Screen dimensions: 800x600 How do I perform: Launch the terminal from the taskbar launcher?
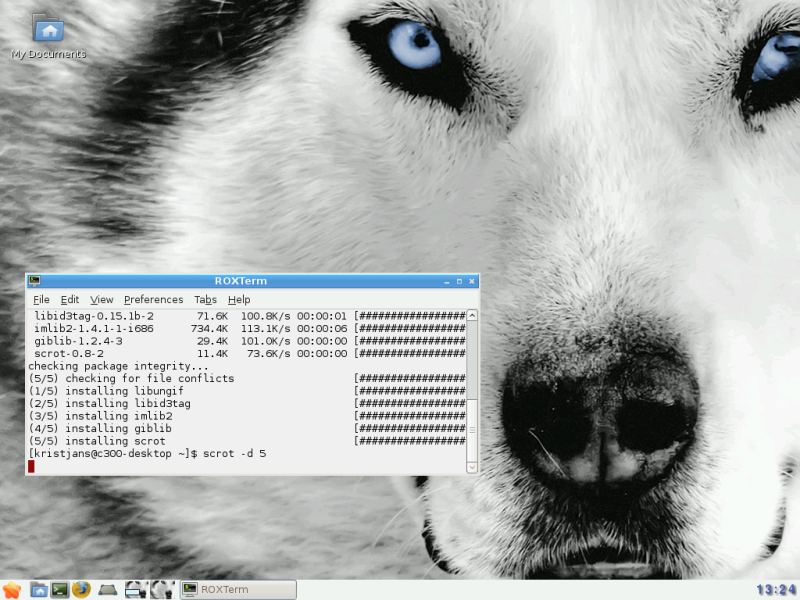pyautogui.click(x=60, y=590)
